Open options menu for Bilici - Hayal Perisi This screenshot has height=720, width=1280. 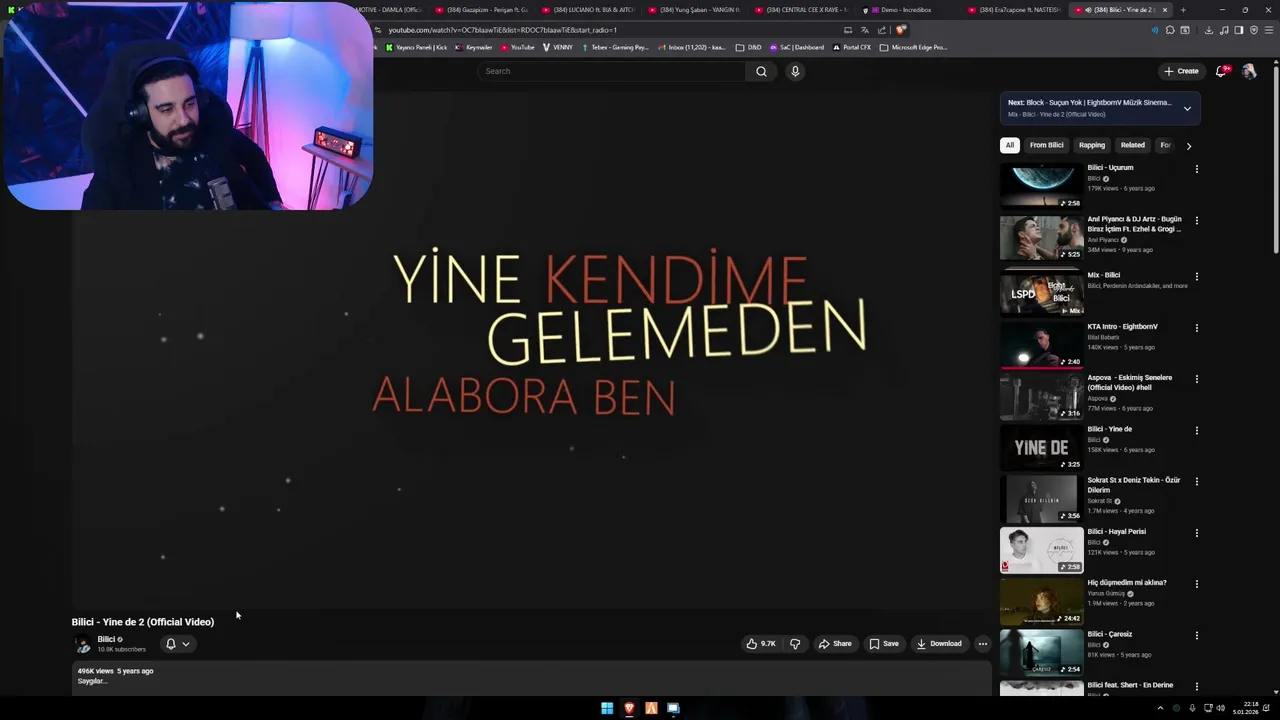[x=1196, y=533]
